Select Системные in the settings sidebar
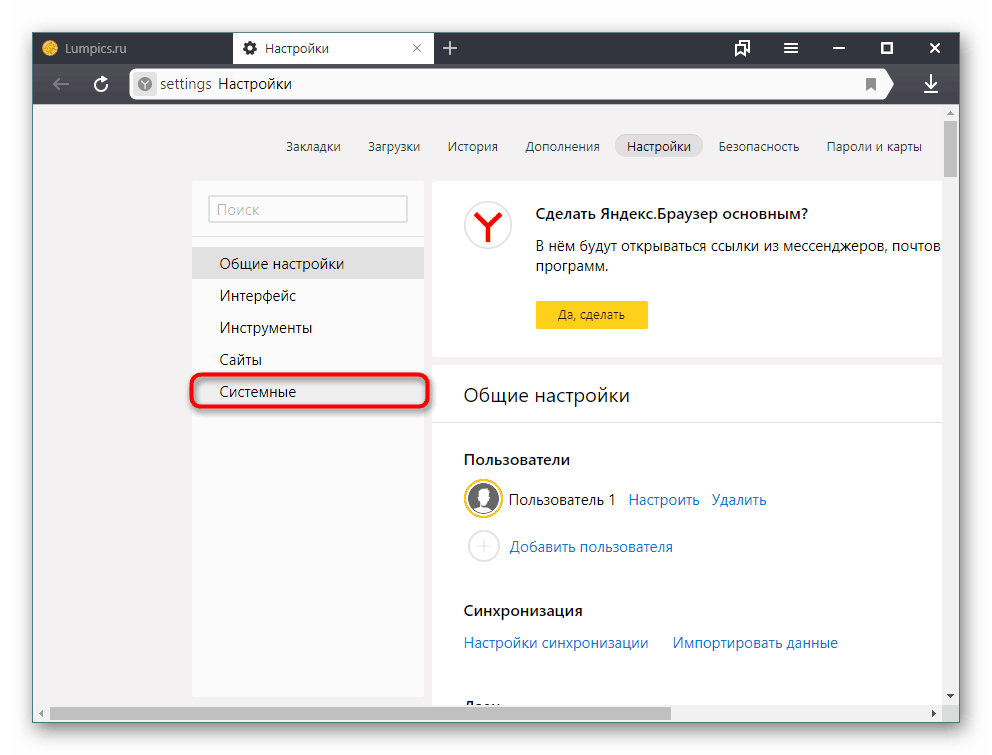 tap(257, 391)
